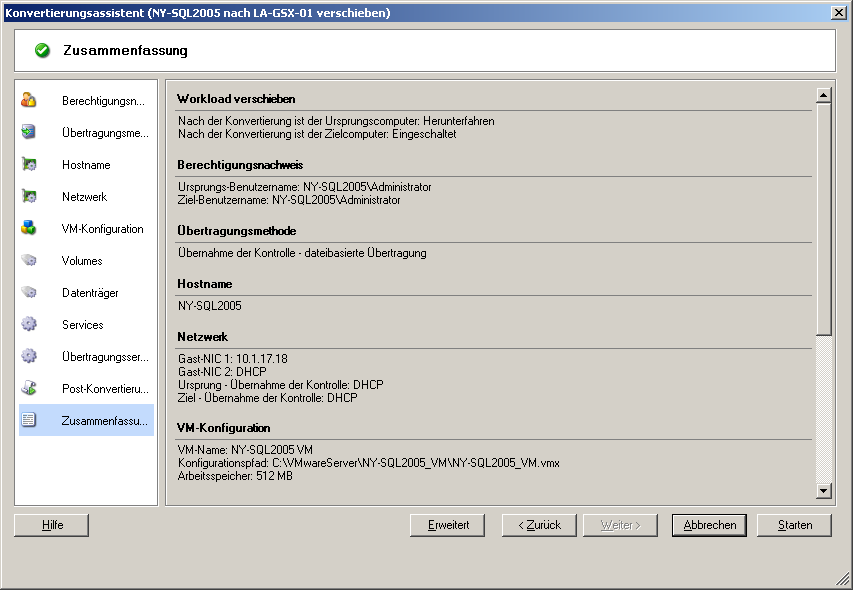Image resolution: width=853 pixels, height=590 pixels.
Task: Click the Gast-NIC 2: DHCP line
Action: pos(222,372)
